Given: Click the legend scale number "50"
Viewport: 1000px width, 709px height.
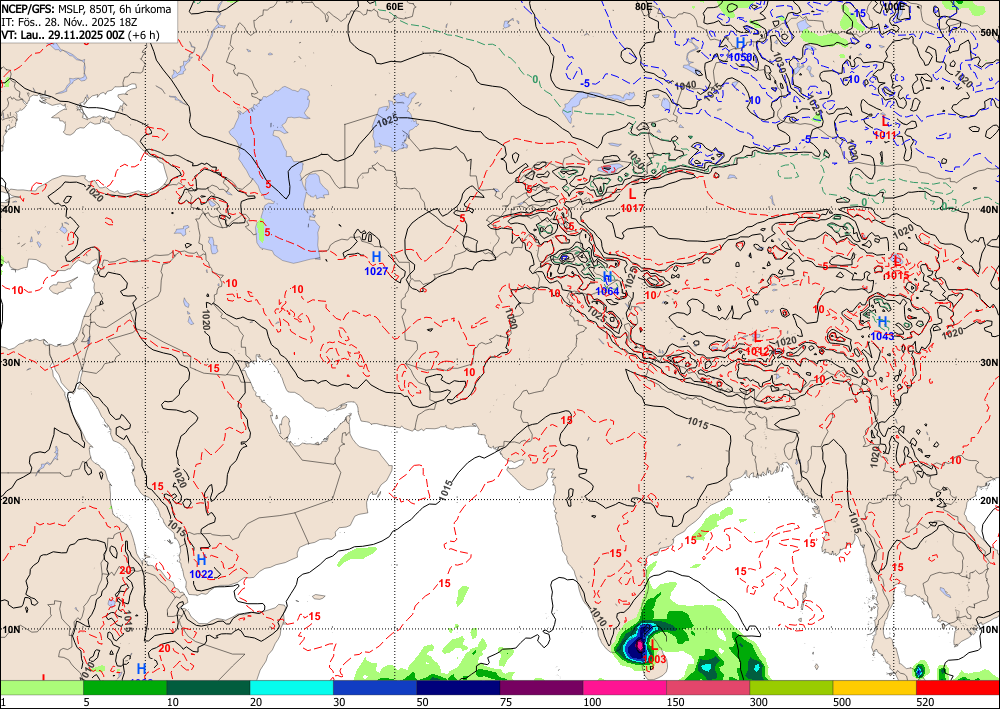Looking at the screenshot, I should (423, 703).
